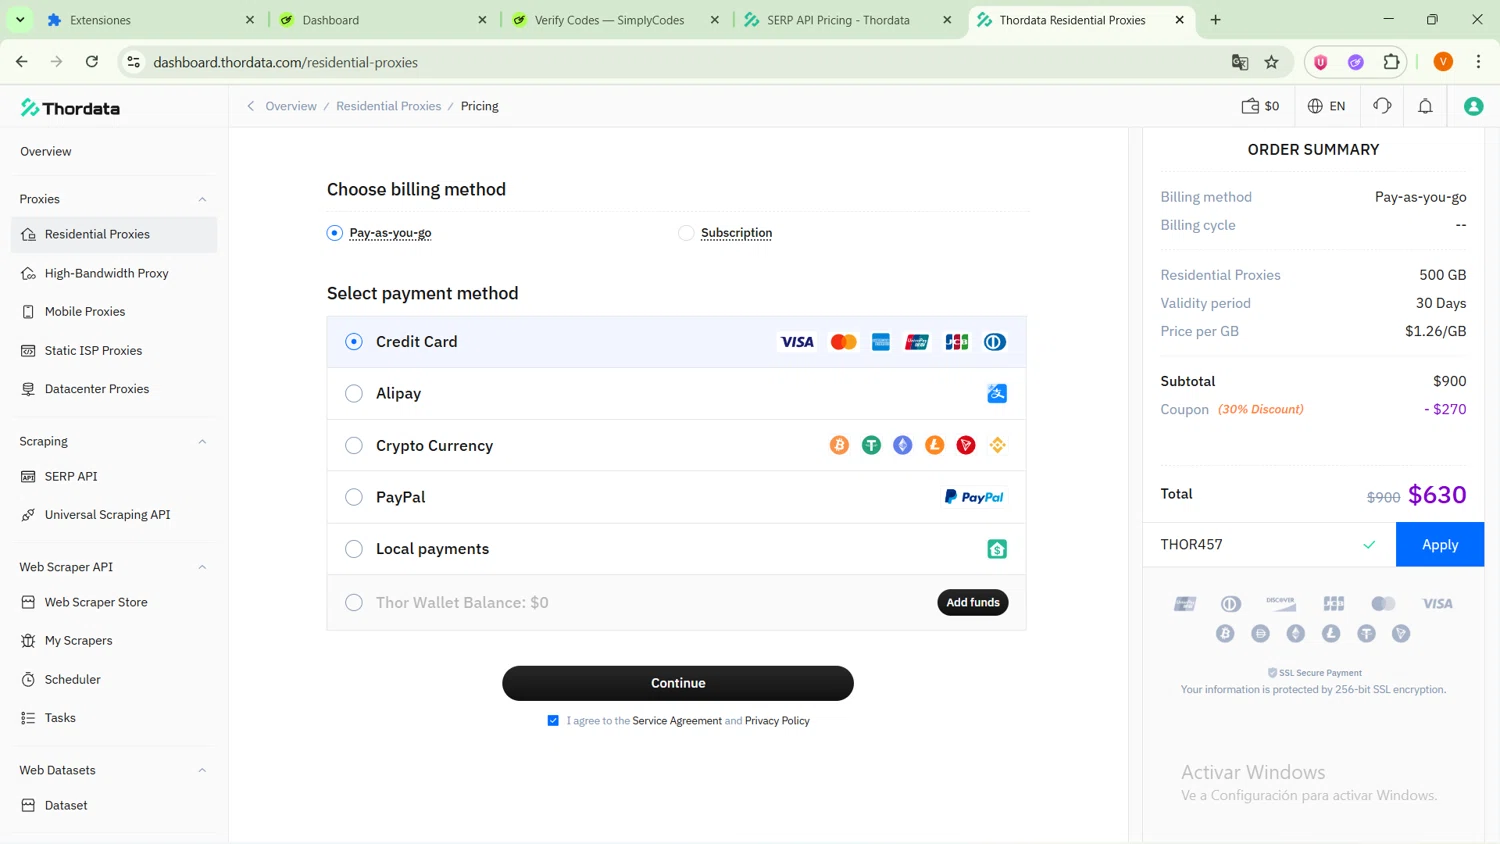Click the Local payments green icon
The width and height of the screenshot is (1500, 844).
[997, 549]
